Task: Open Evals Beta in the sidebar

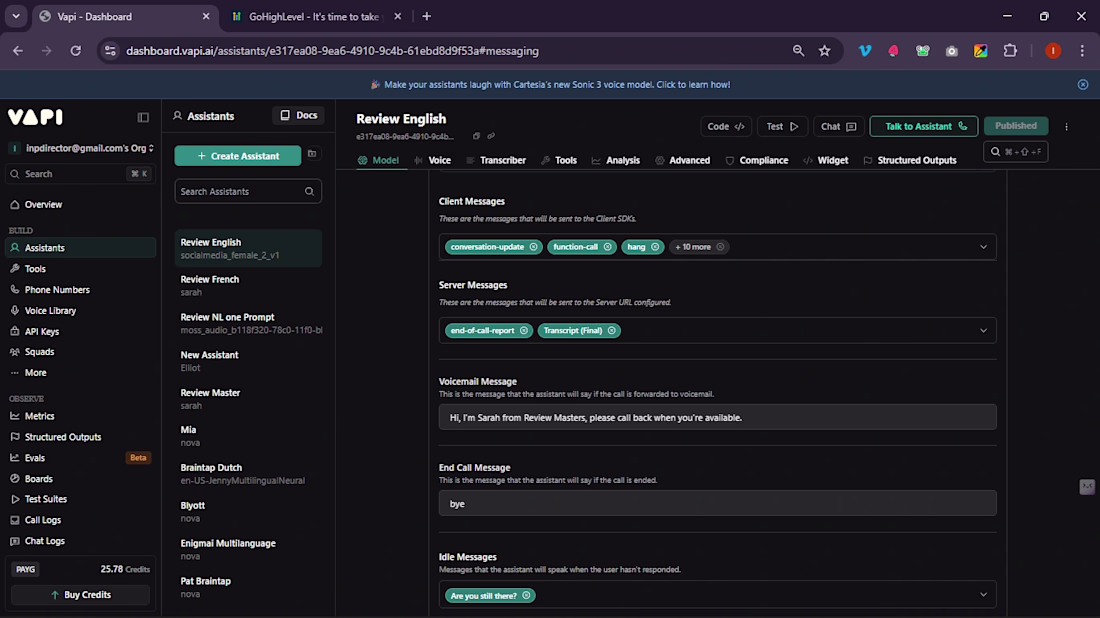Action: 80,457
